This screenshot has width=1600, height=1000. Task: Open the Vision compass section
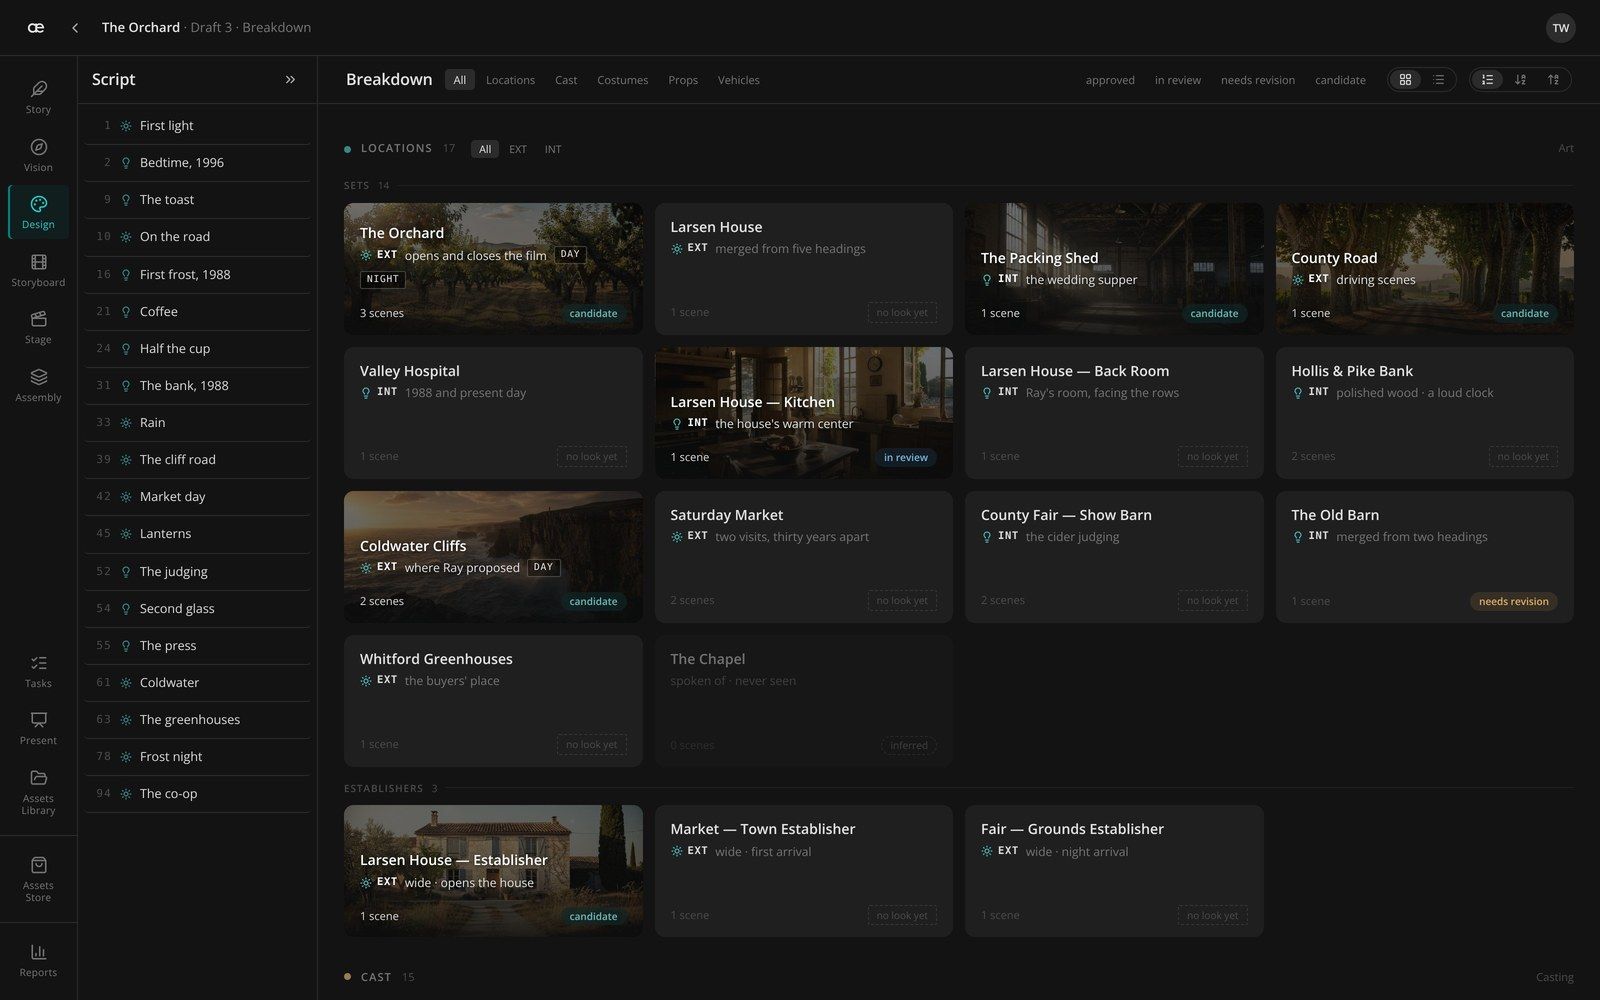pos(38,155)
